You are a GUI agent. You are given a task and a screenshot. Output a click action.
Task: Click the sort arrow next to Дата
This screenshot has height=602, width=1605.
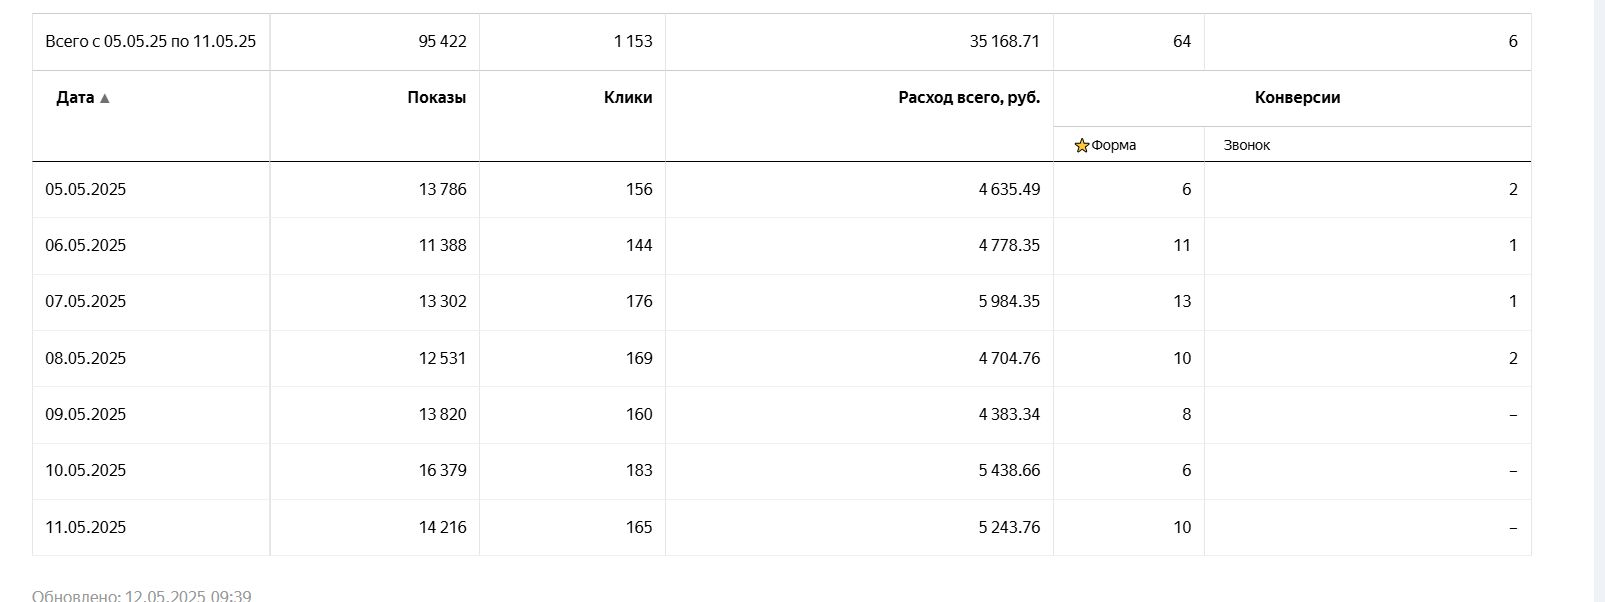coord(105,98)
